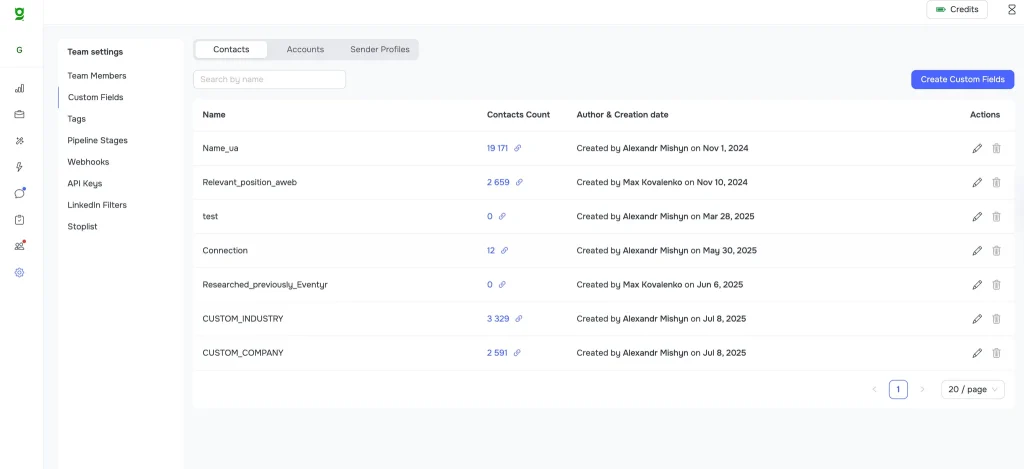
Task: Delete the test custom field
Action: (x=996, y=216)
